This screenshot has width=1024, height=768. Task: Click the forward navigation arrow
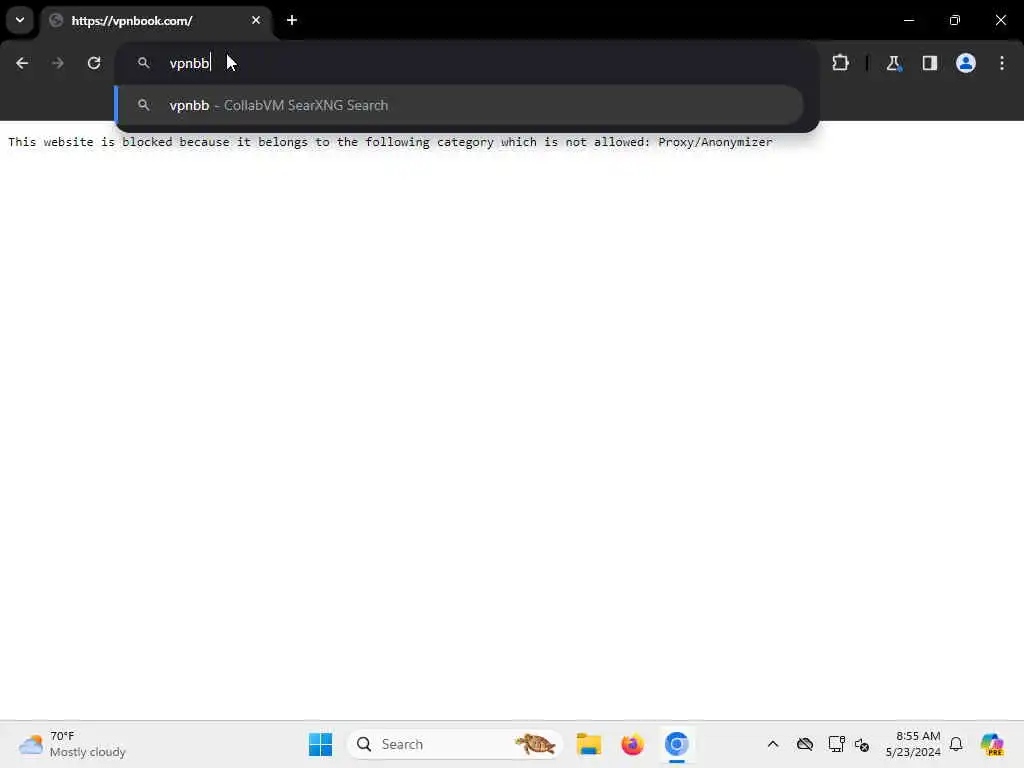pos(57,63)
